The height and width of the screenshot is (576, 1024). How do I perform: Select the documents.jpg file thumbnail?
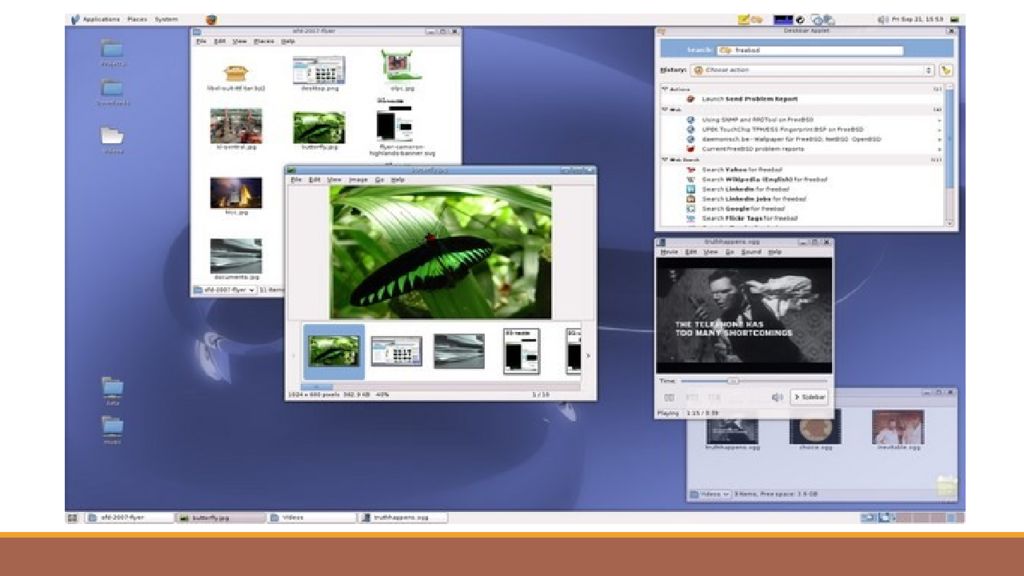(x=236, y=256)
